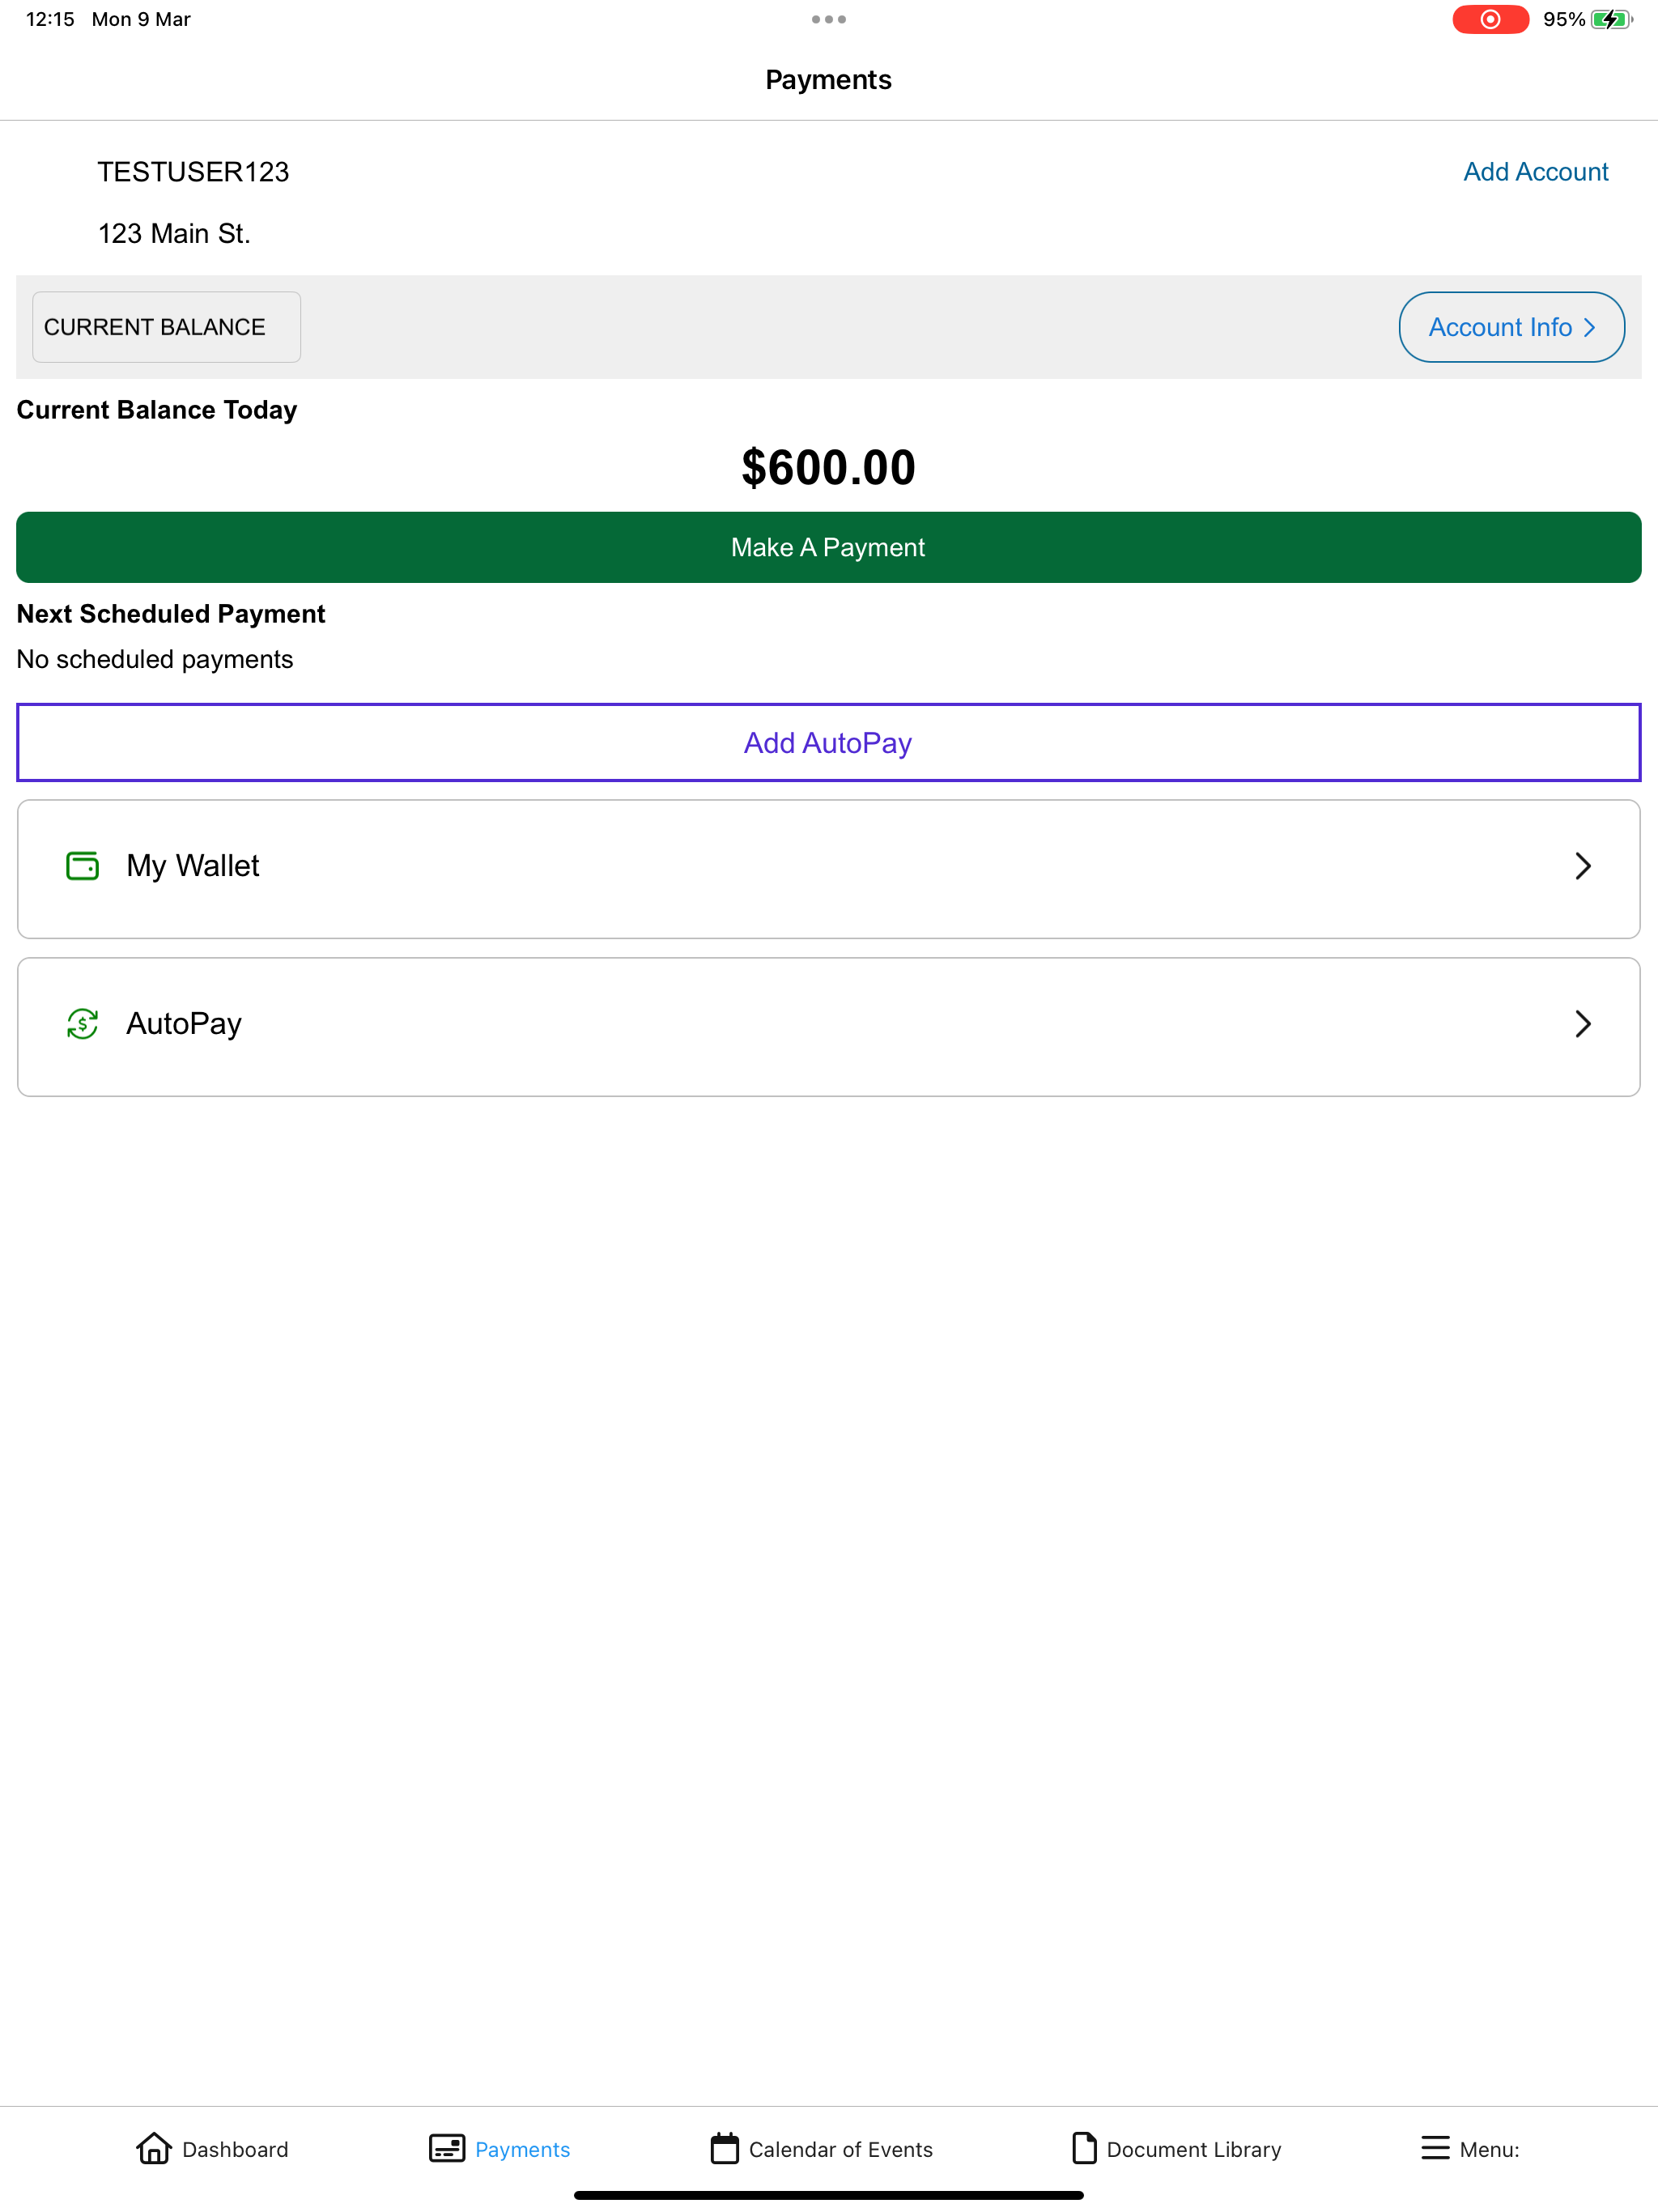Open the Dashboard home icon
Image resolution: width=1658 pixels, height=2212 pixels.
154,2148
